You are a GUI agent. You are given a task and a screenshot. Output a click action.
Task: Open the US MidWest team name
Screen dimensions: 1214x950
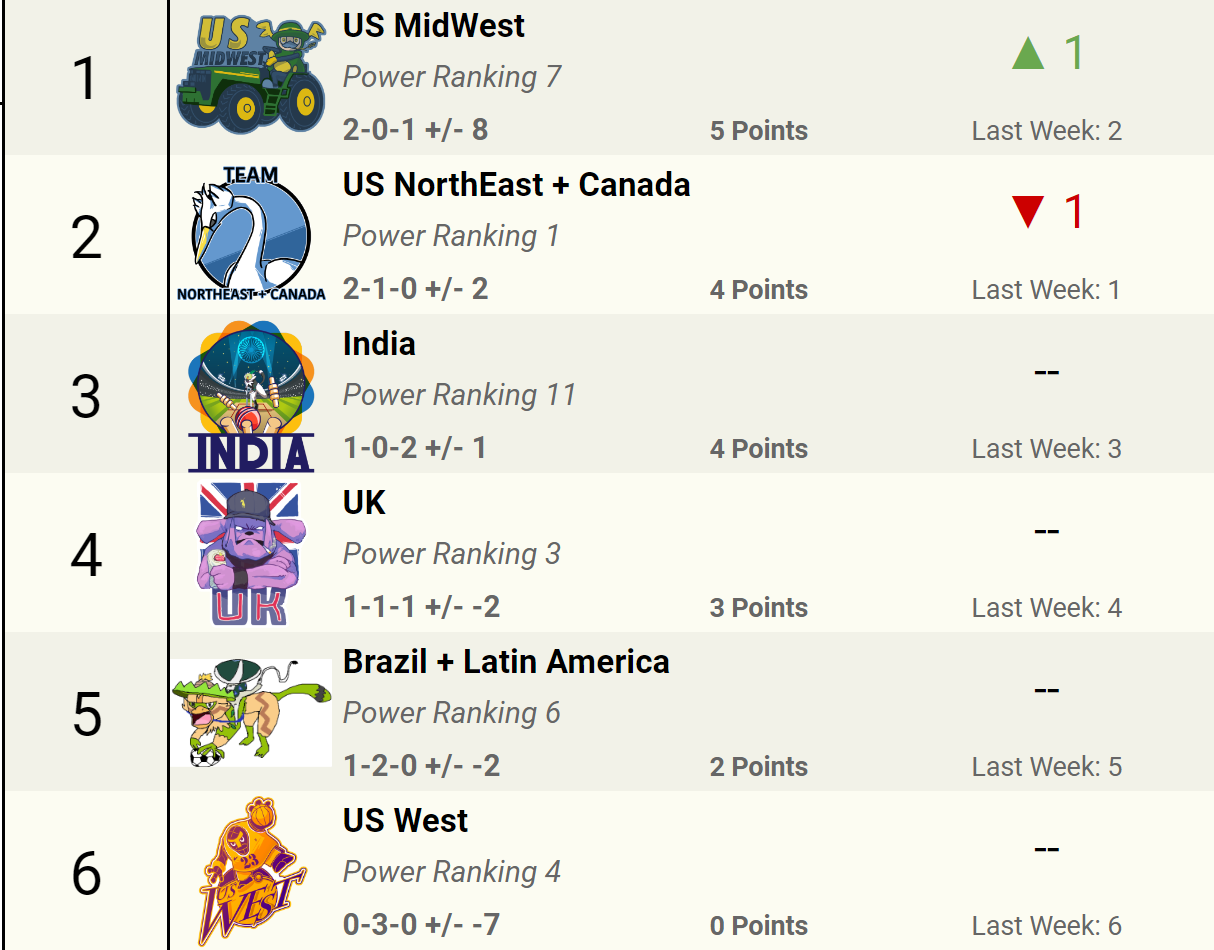(434, 26)
